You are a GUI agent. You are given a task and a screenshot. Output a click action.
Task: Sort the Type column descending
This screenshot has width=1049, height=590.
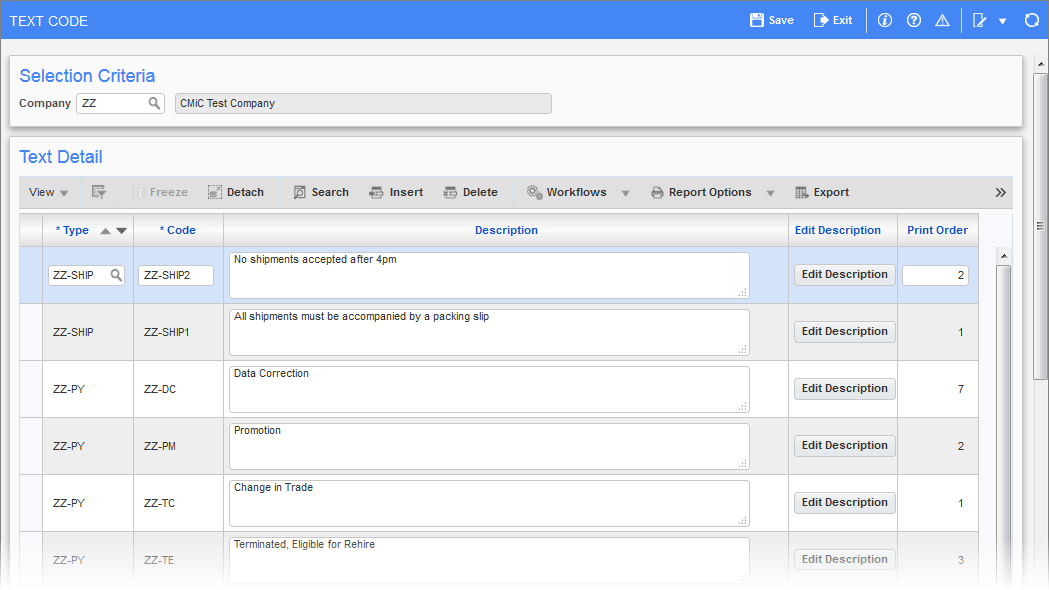pyautogui.click(x=120, y=230)
